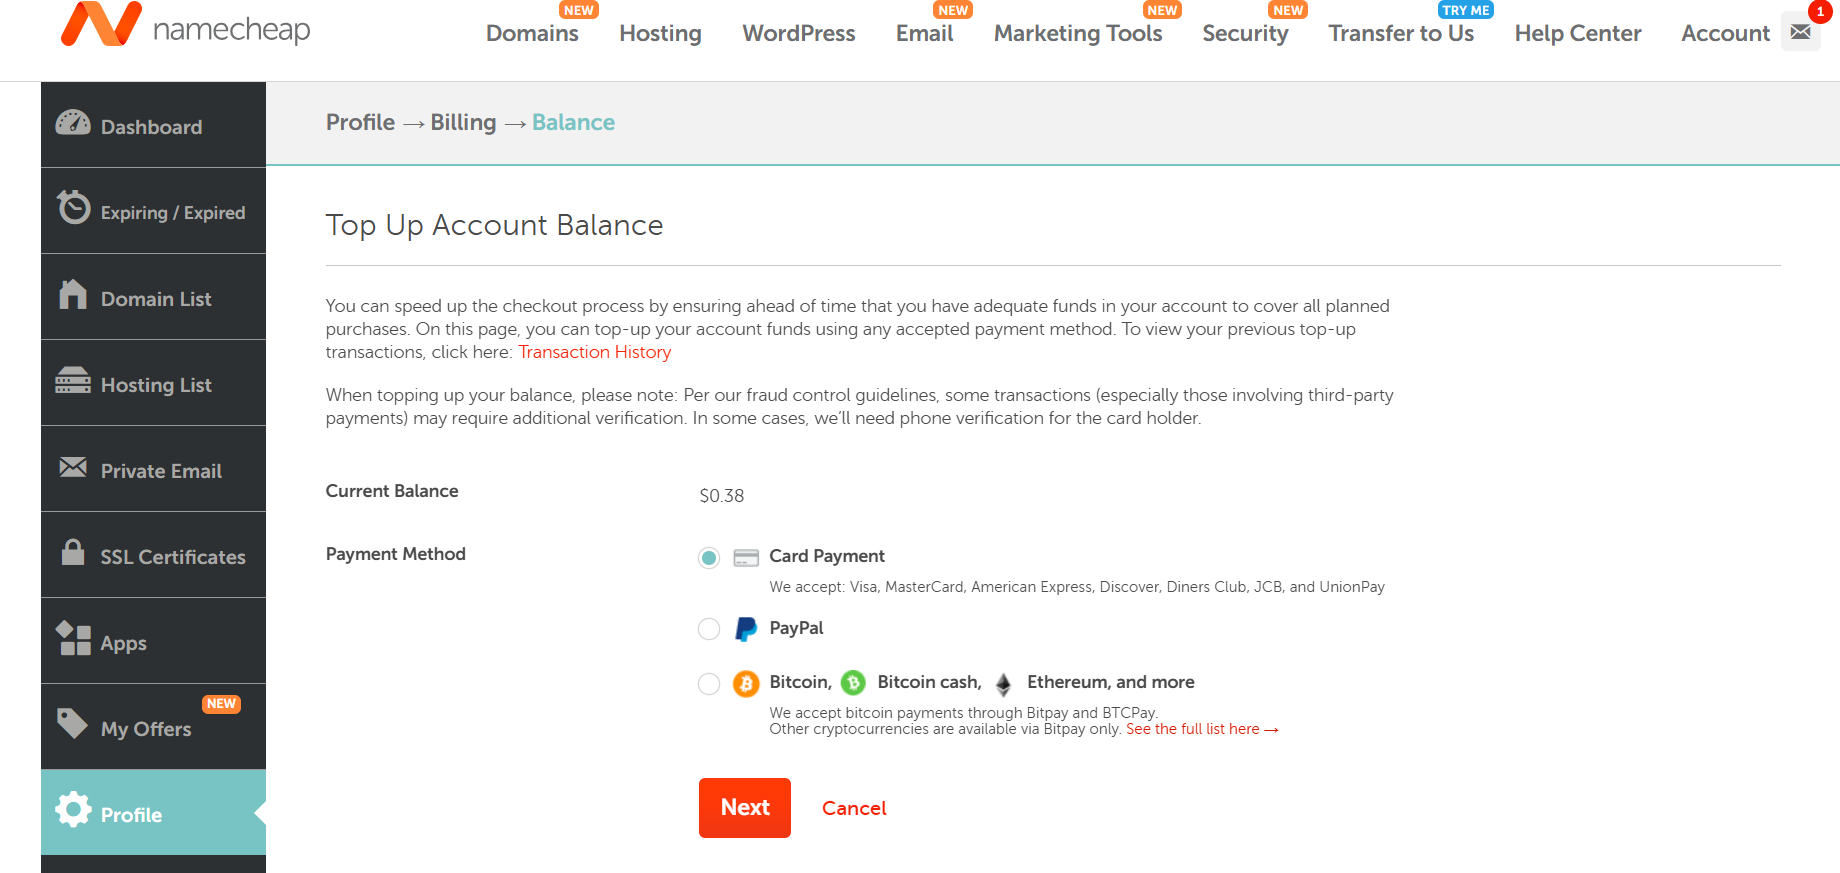The height and width of the screenshot is (873, 1840).
Task: Click the Domain List house icon
Action: (73, 294)
